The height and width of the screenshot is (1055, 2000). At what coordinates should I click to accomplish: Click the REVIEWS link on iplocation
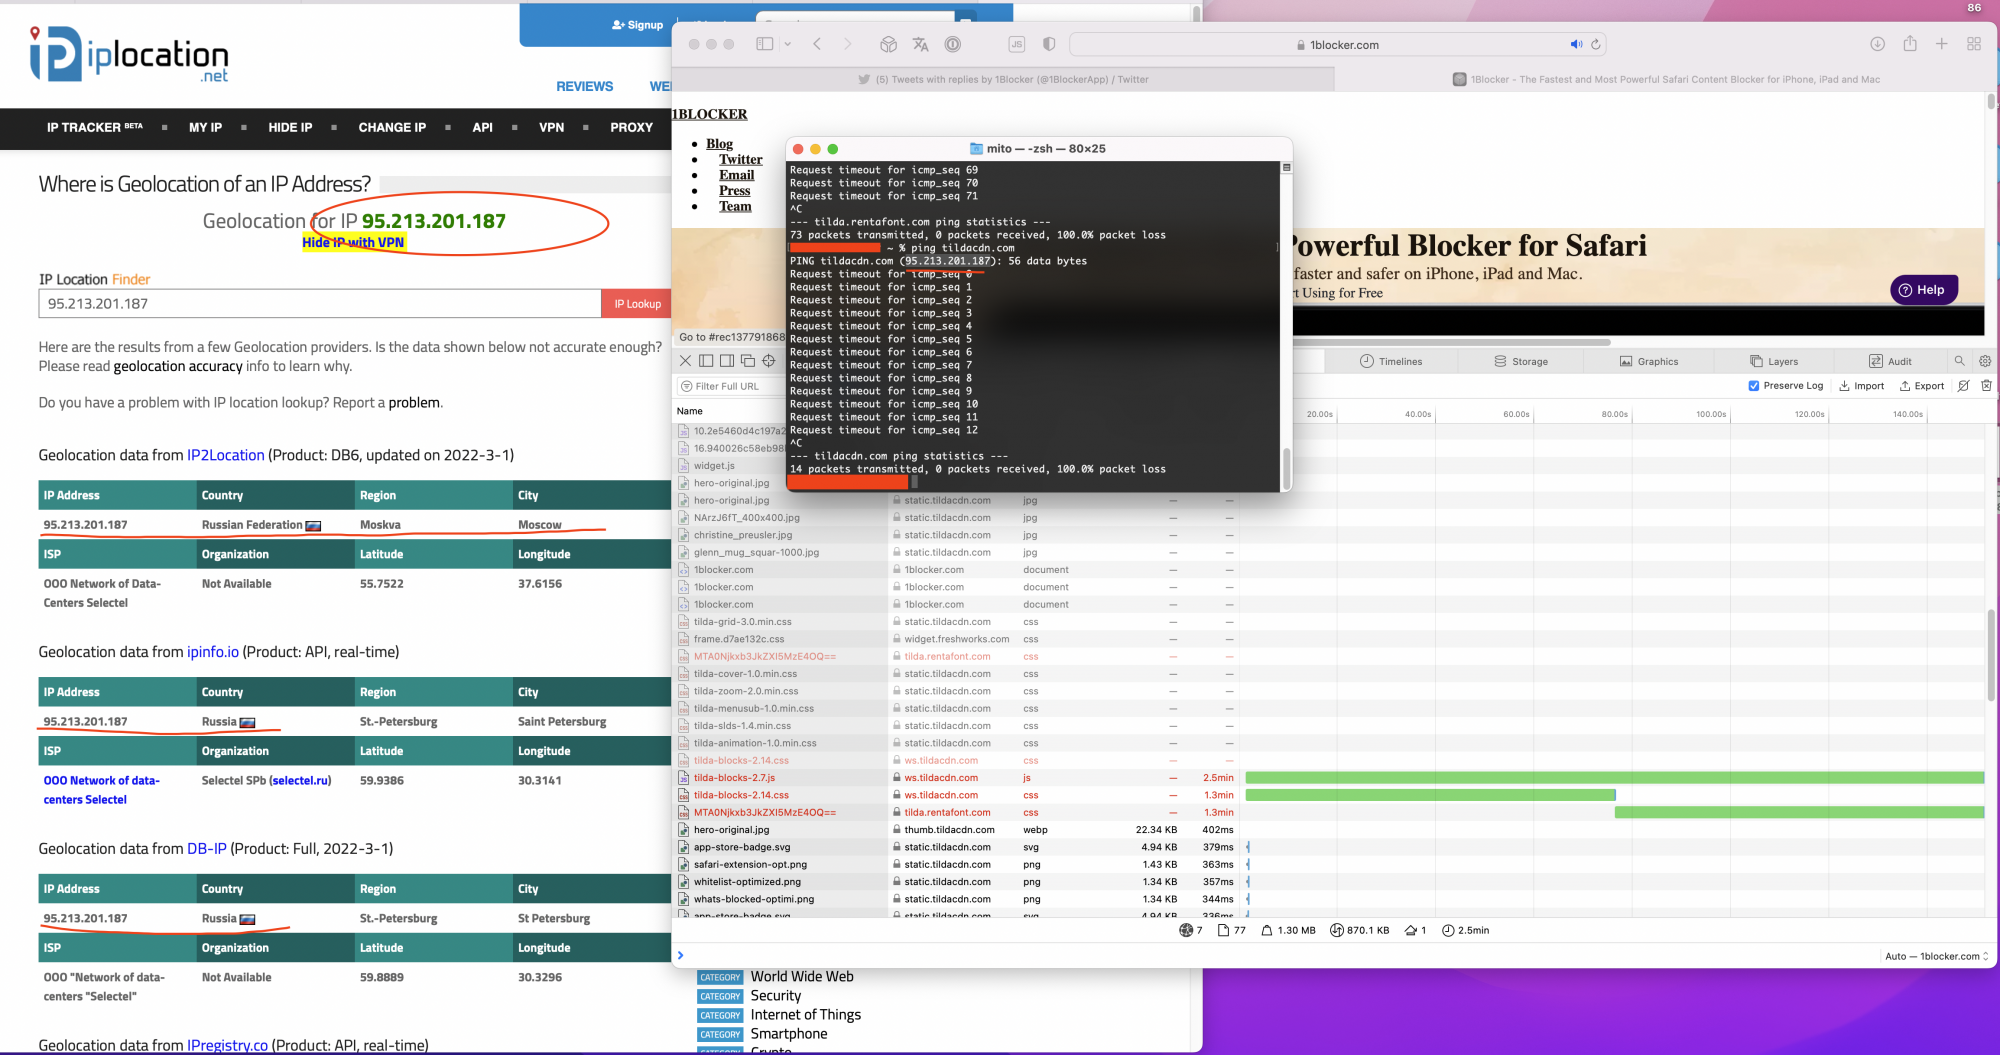click(585, 86)
